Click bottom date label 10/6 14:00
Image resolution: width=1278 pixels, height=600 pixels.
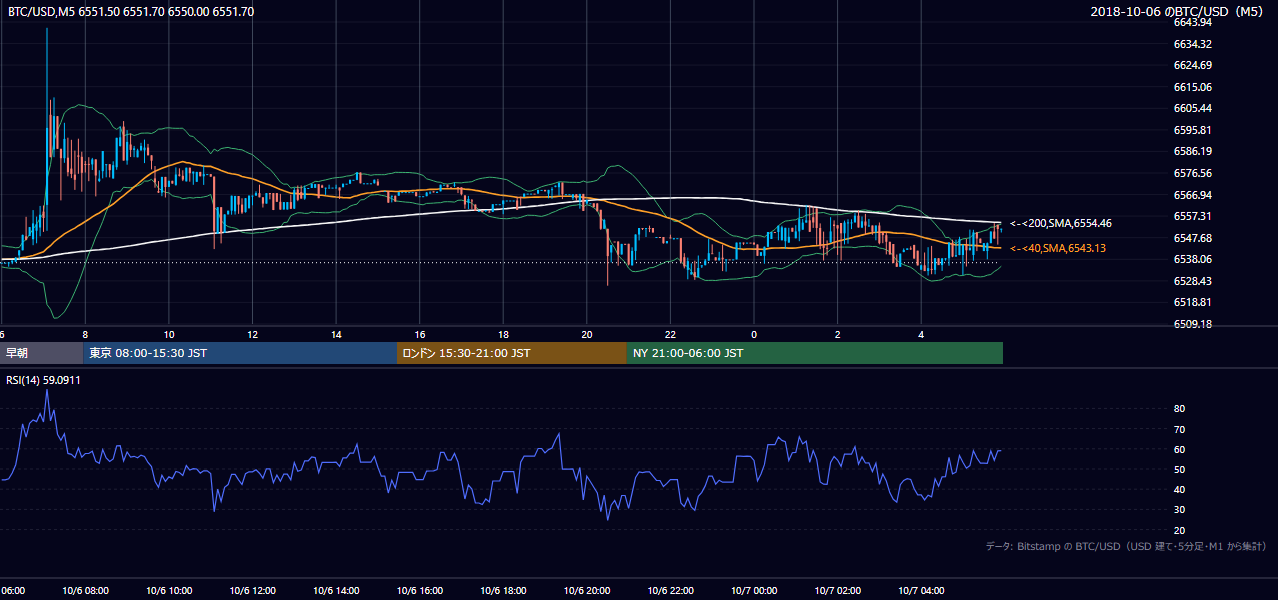click(x=337, y=591)
